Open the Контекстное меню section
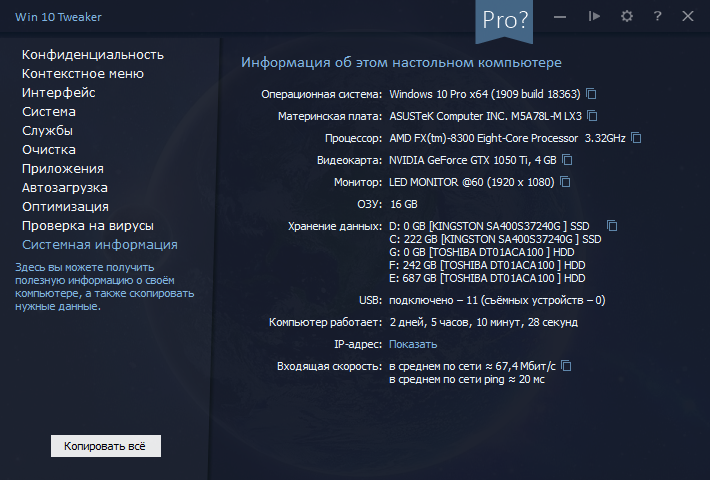The height and width of the screenshot is (480, 710). tap(83, 74)
